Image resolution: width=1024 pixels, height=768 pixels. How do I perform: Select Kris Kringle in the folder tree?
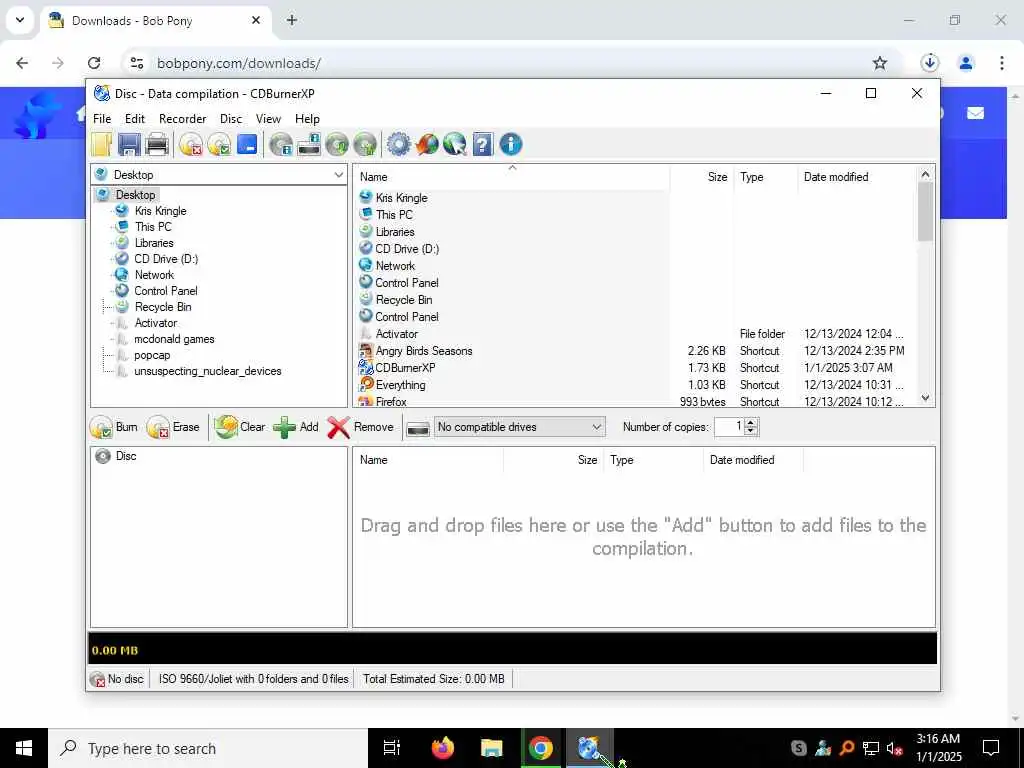[x=160, y=211]
